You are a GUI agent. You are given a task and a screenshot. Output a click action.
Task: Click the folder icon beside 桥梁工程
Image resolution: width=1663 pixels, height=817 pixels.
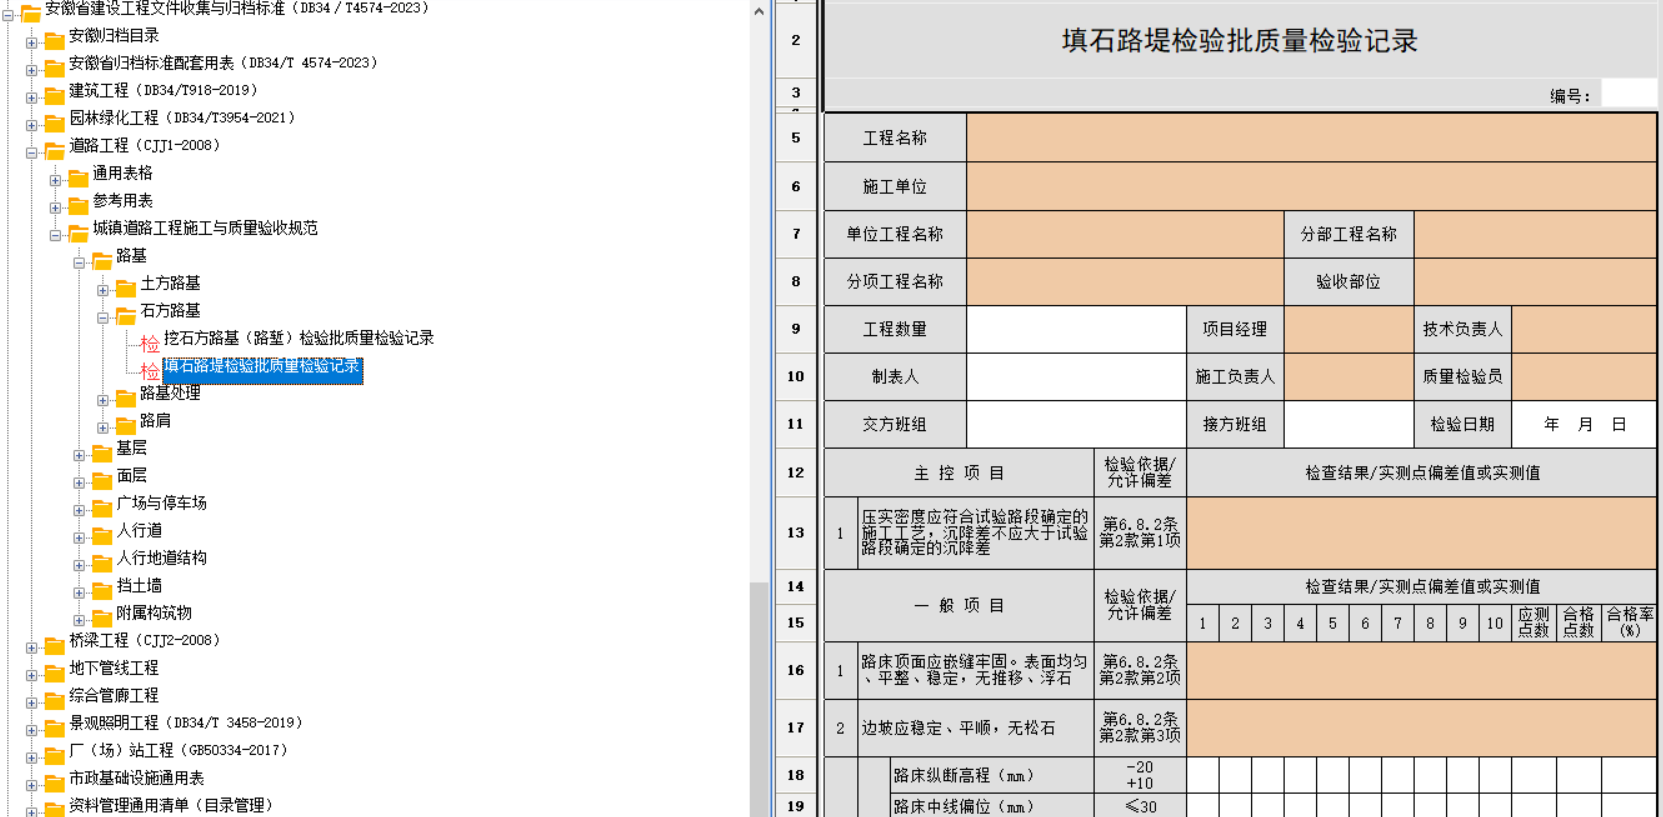click(54, 643)
